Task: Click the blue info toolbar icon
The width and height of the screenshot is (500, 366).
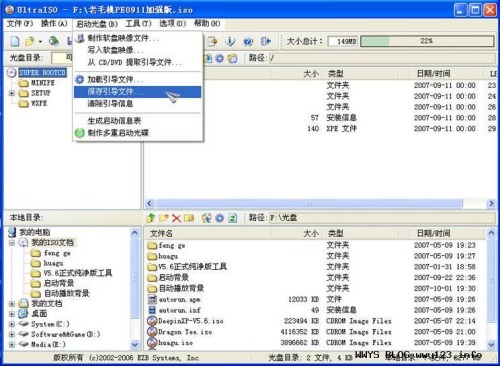Action: pyautogui.click(x=230, y=41)
